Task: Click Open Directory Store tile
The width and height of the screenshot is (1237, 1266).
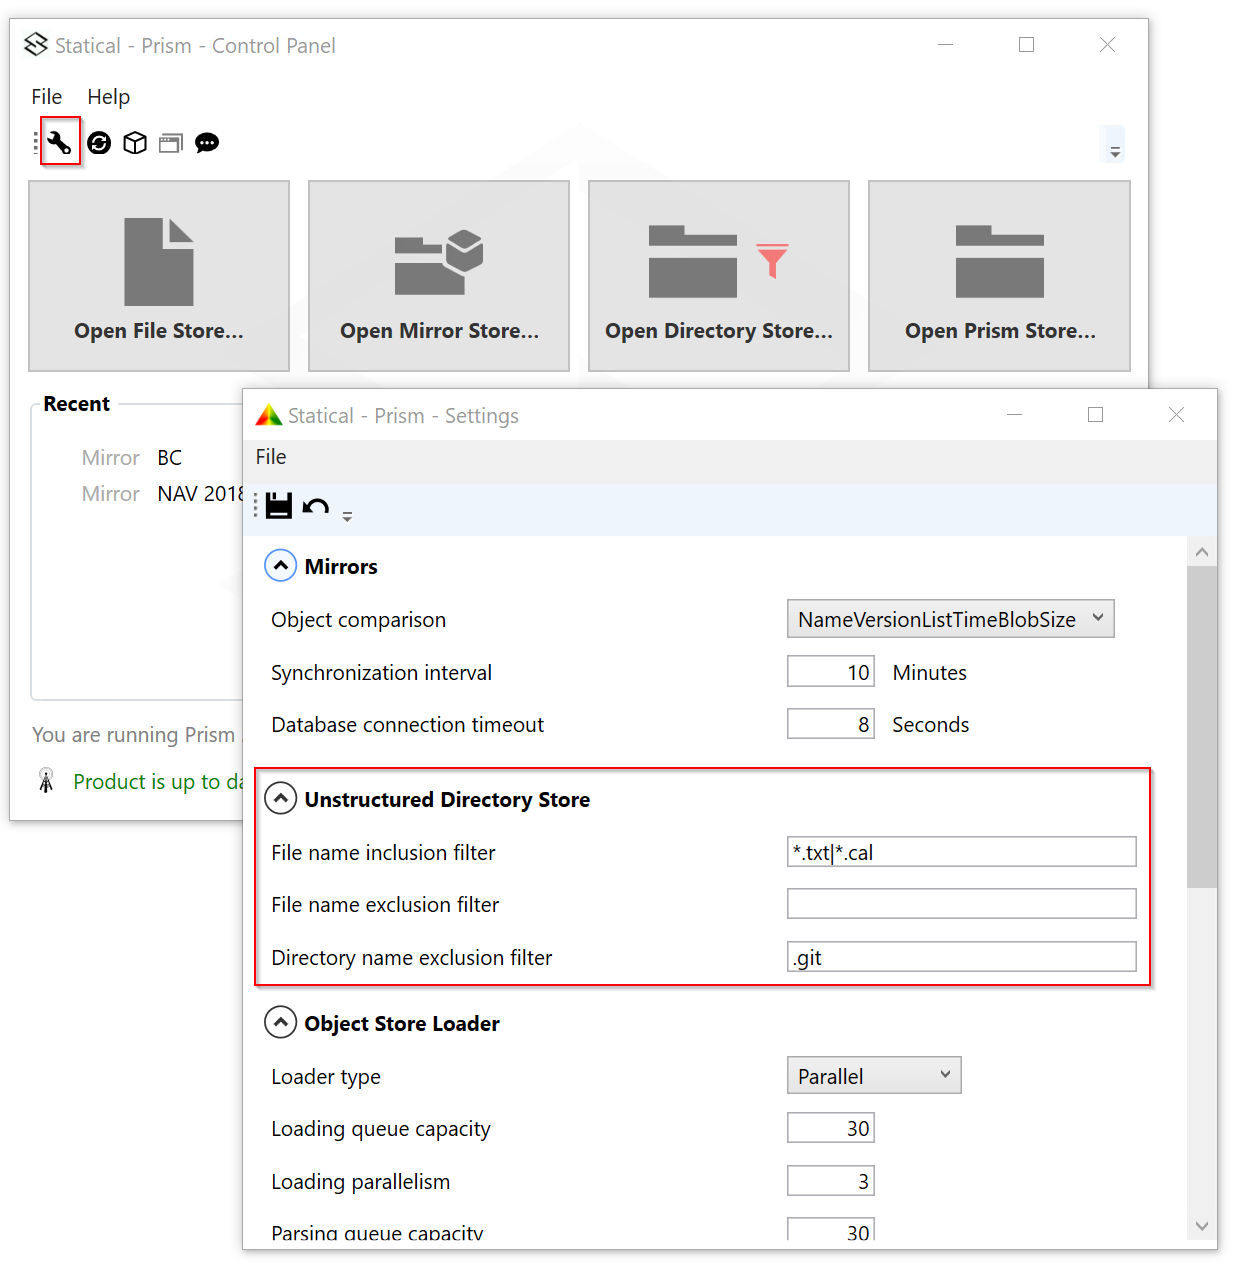Action: [x=719, y=276]
